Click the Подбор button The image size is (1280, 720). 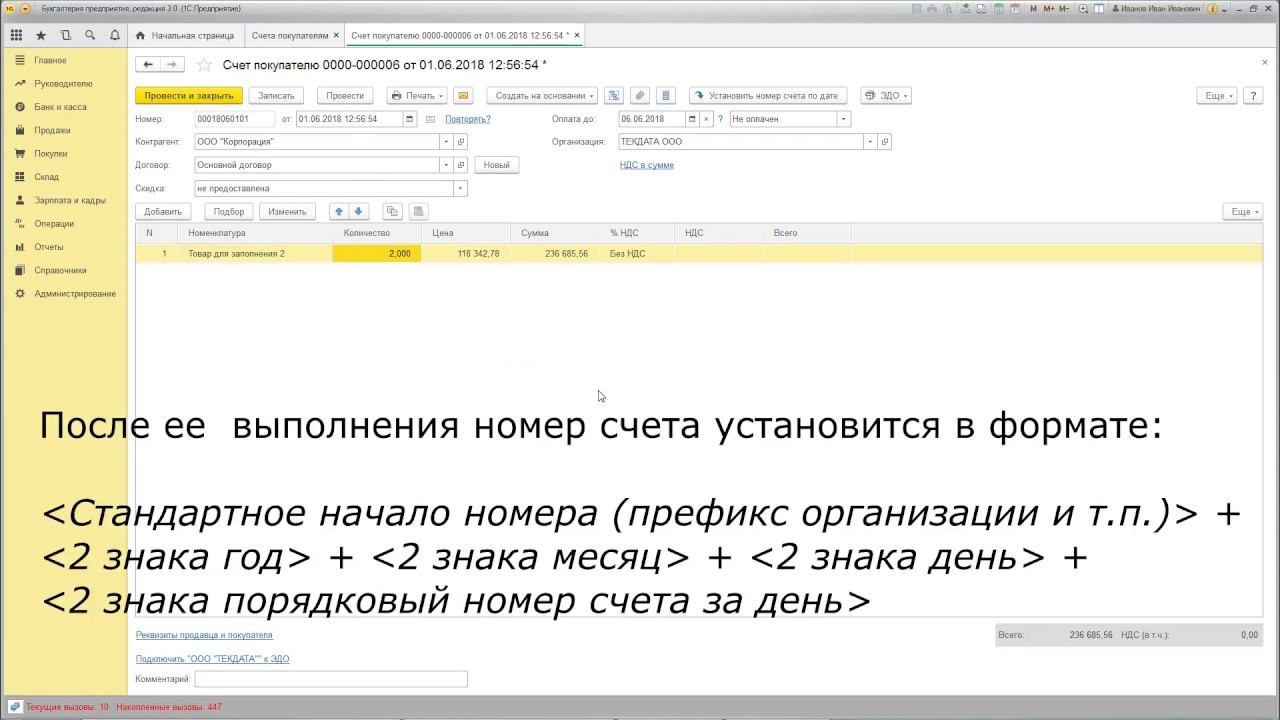coord(229,212)
